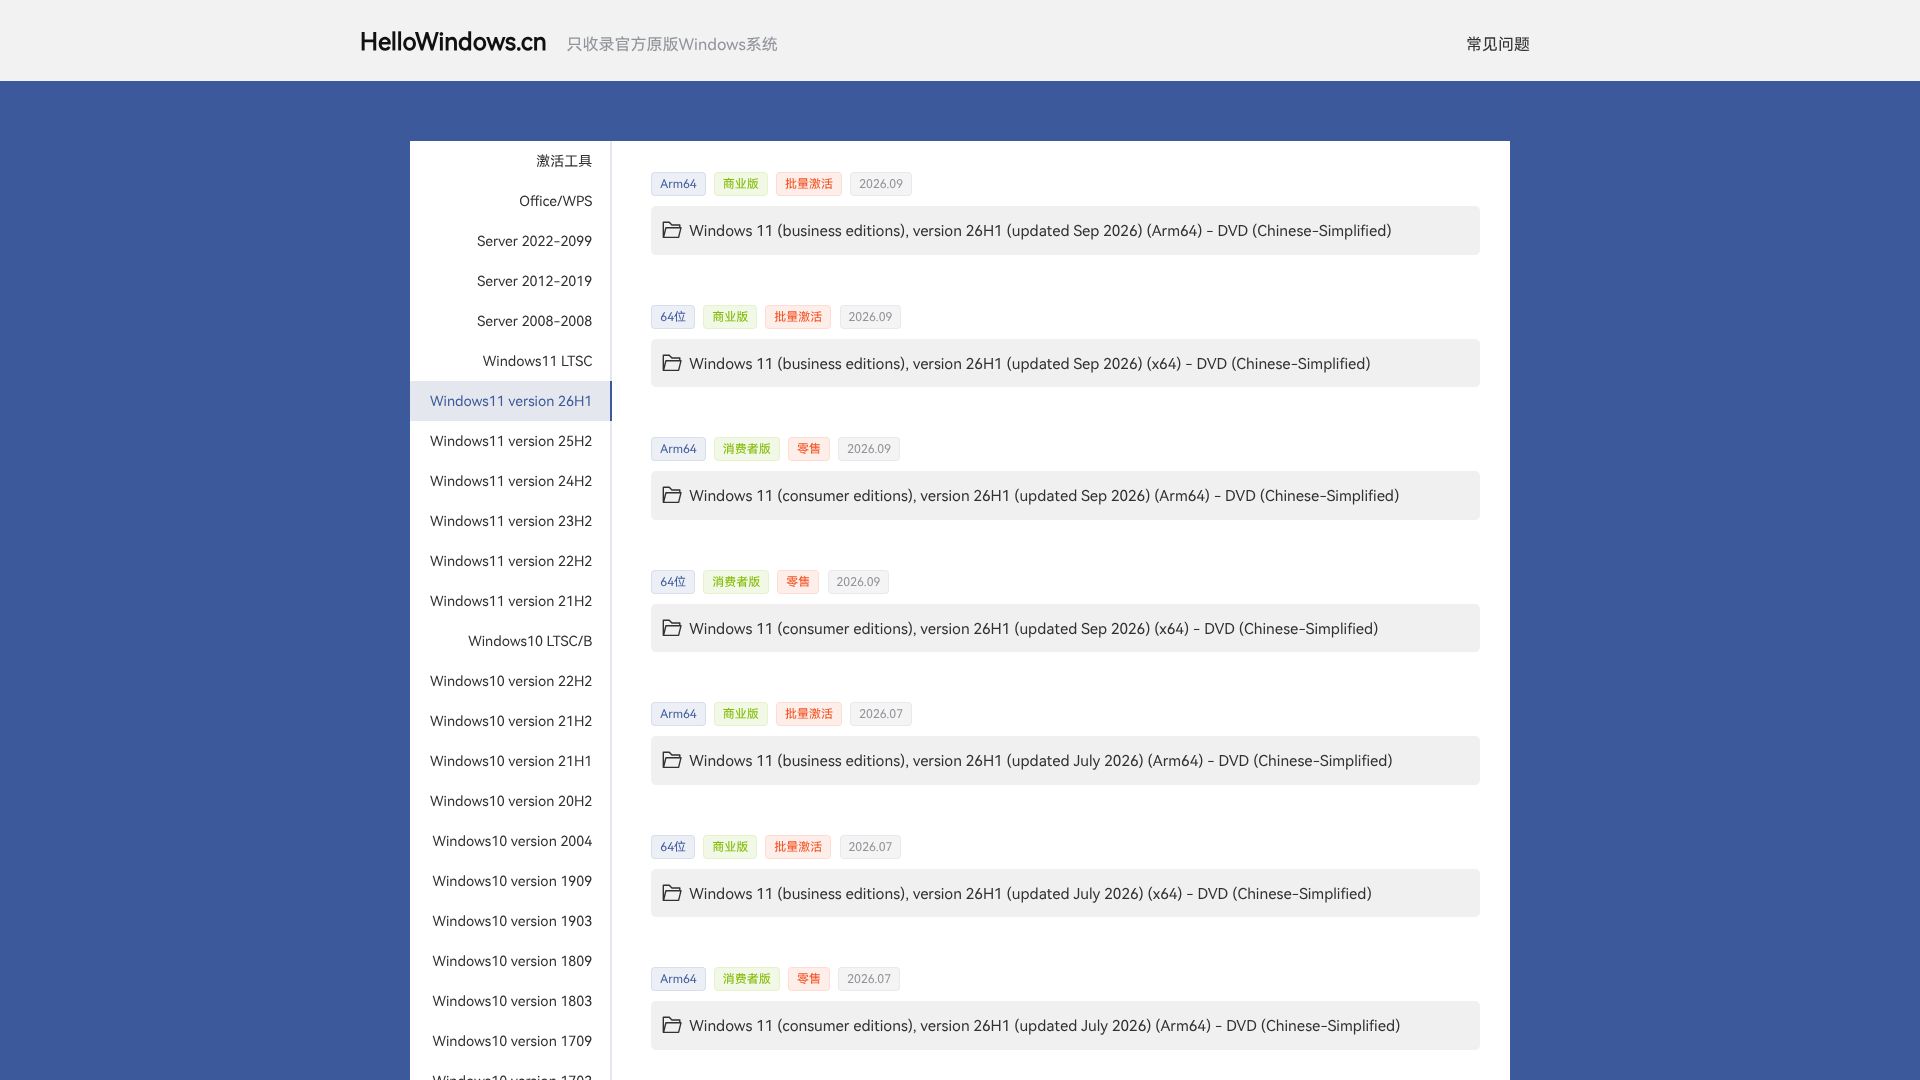Select Server 2008-2008 sidebar entry

(x=510, y=321)
